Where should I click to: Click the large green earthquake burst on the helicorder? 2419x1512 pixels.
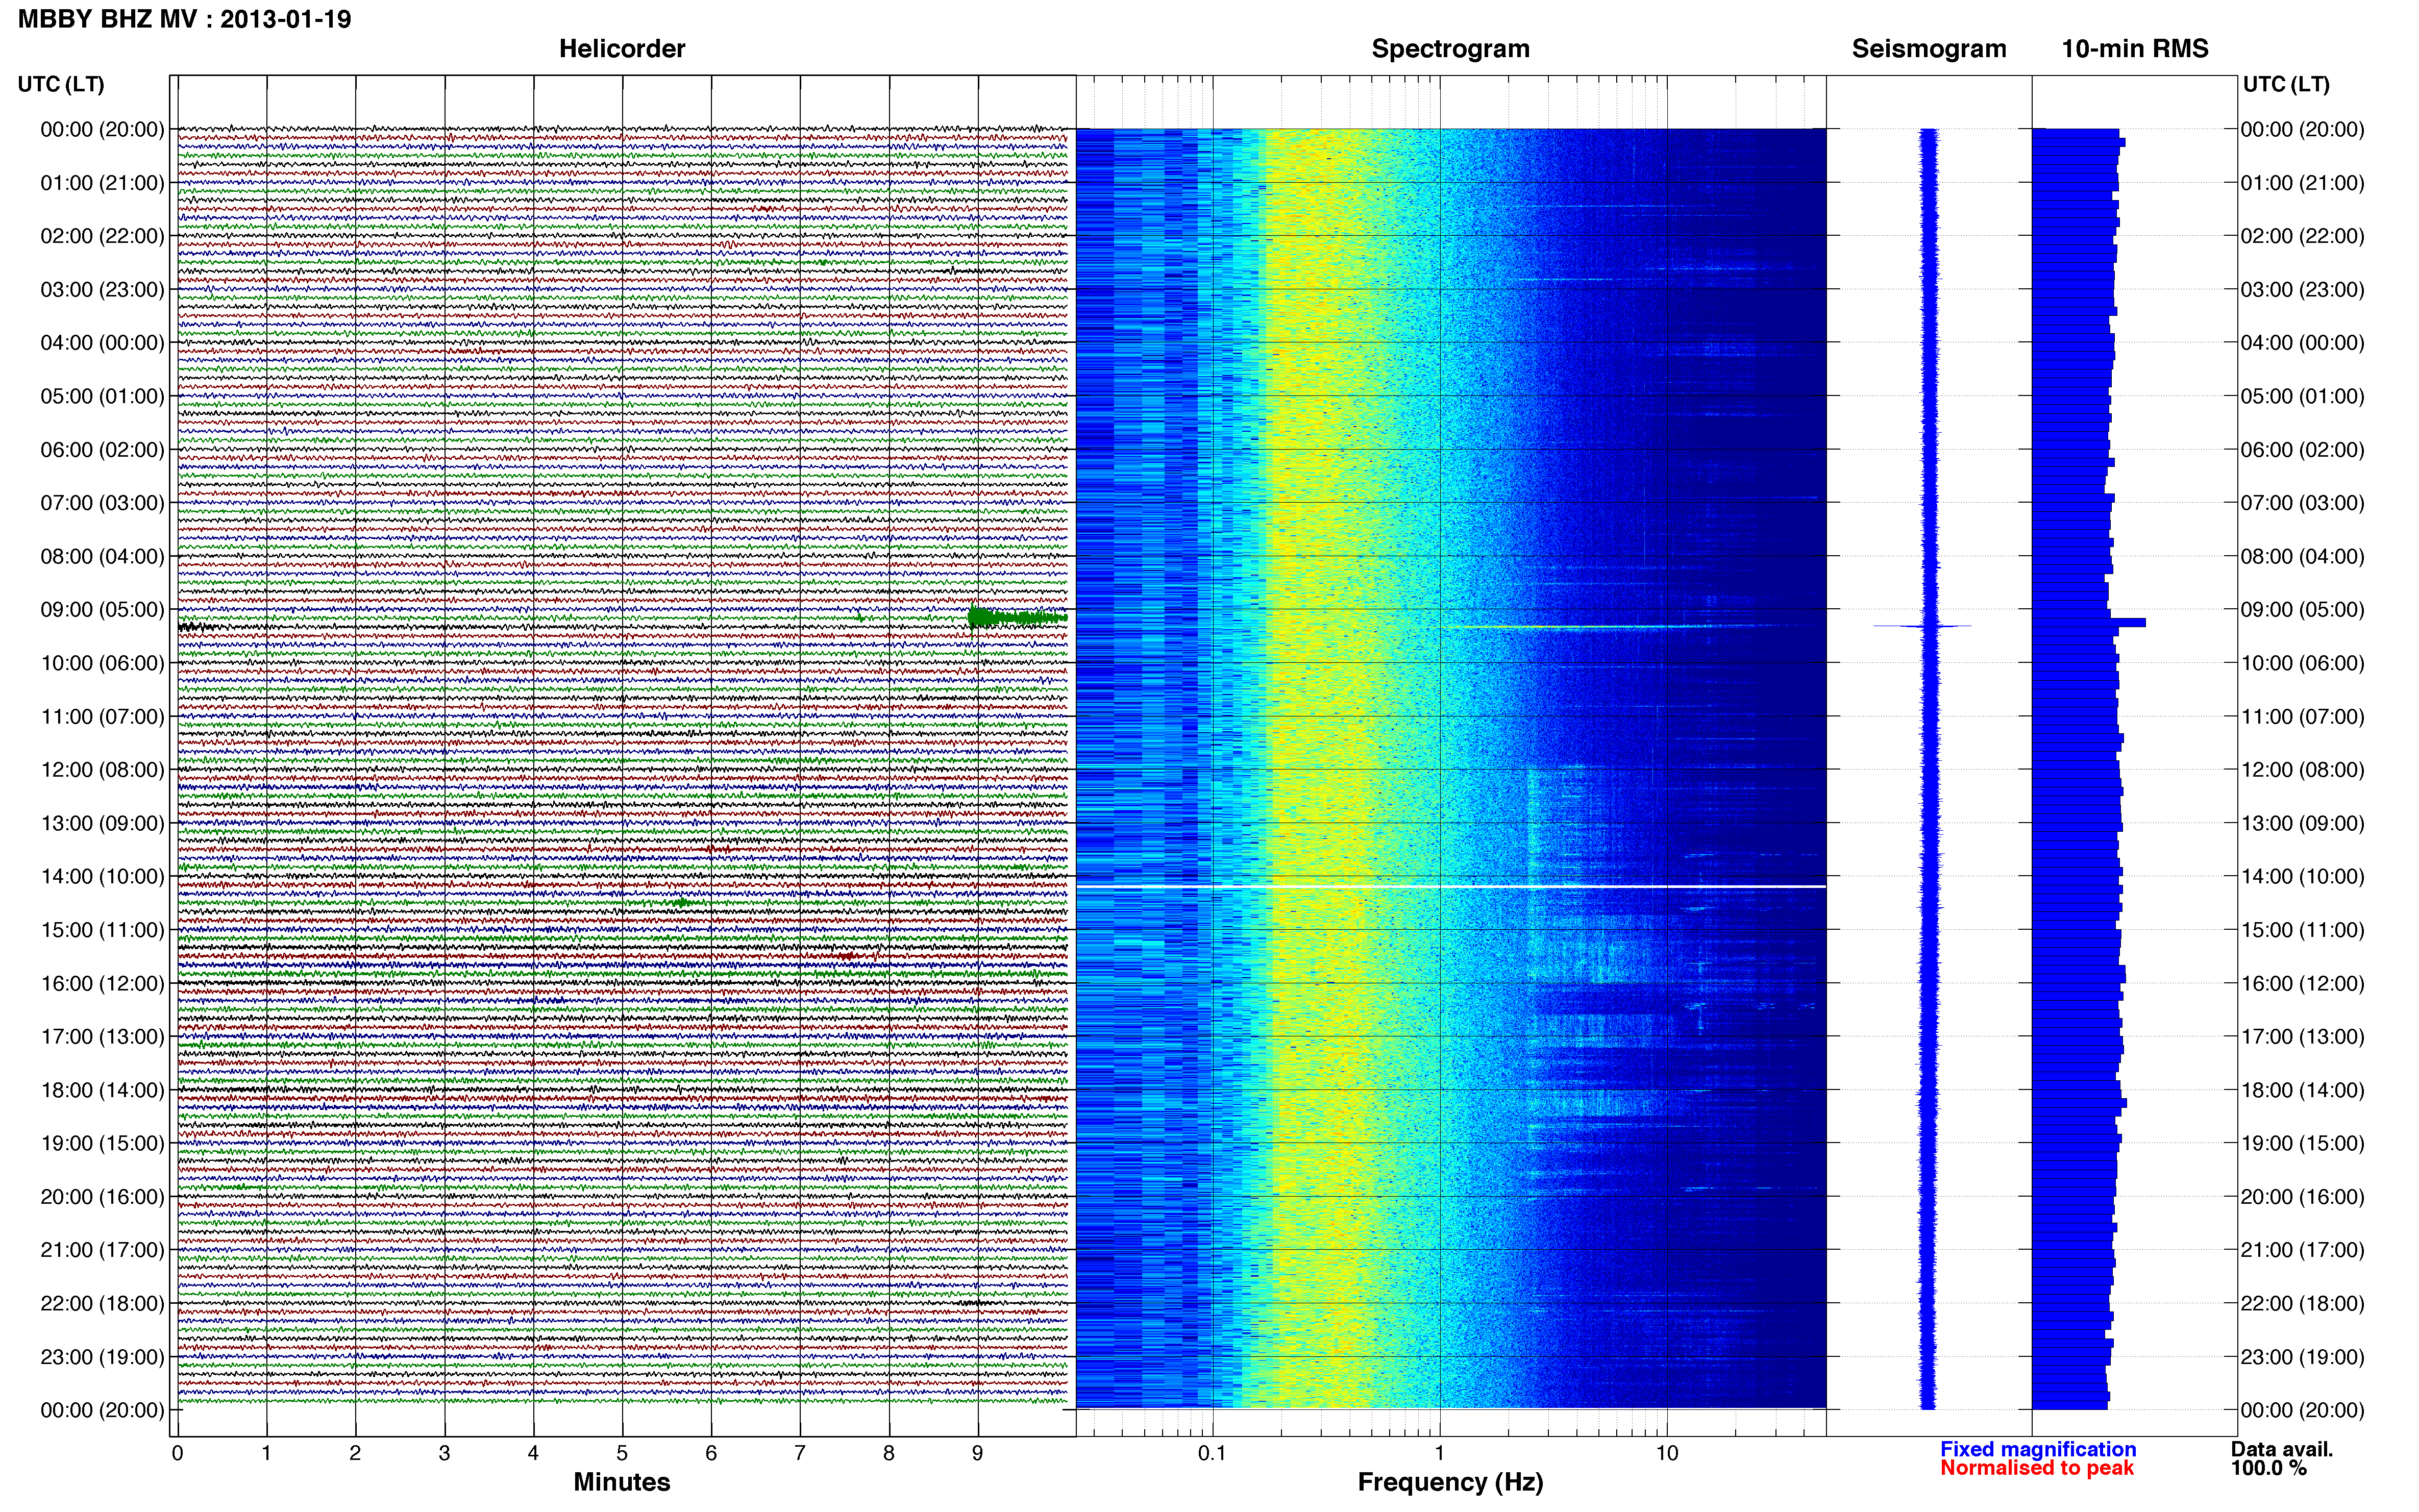pyautogui.click(x=1017, y=617)
